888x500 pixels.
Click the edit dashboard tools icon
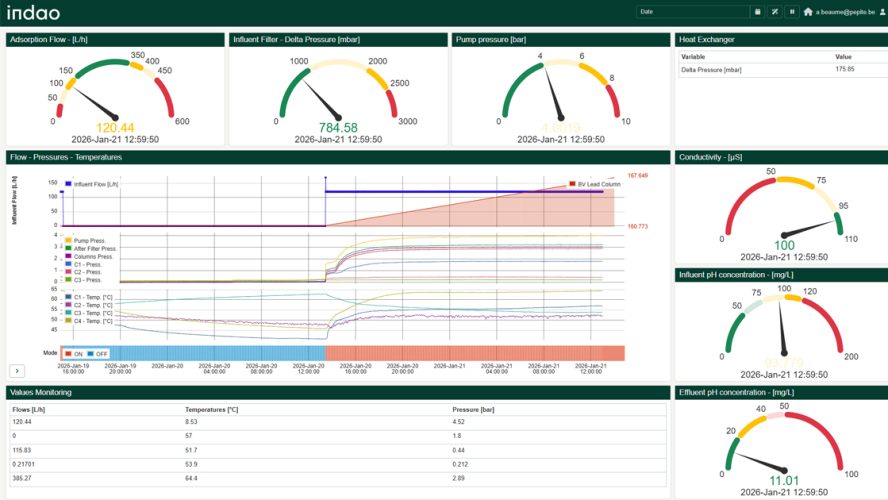tap(775, 12)
